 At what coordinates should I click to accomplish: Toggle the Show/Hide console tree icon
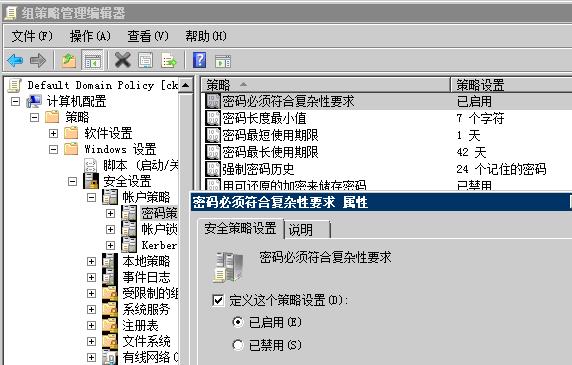pos(93,61)
